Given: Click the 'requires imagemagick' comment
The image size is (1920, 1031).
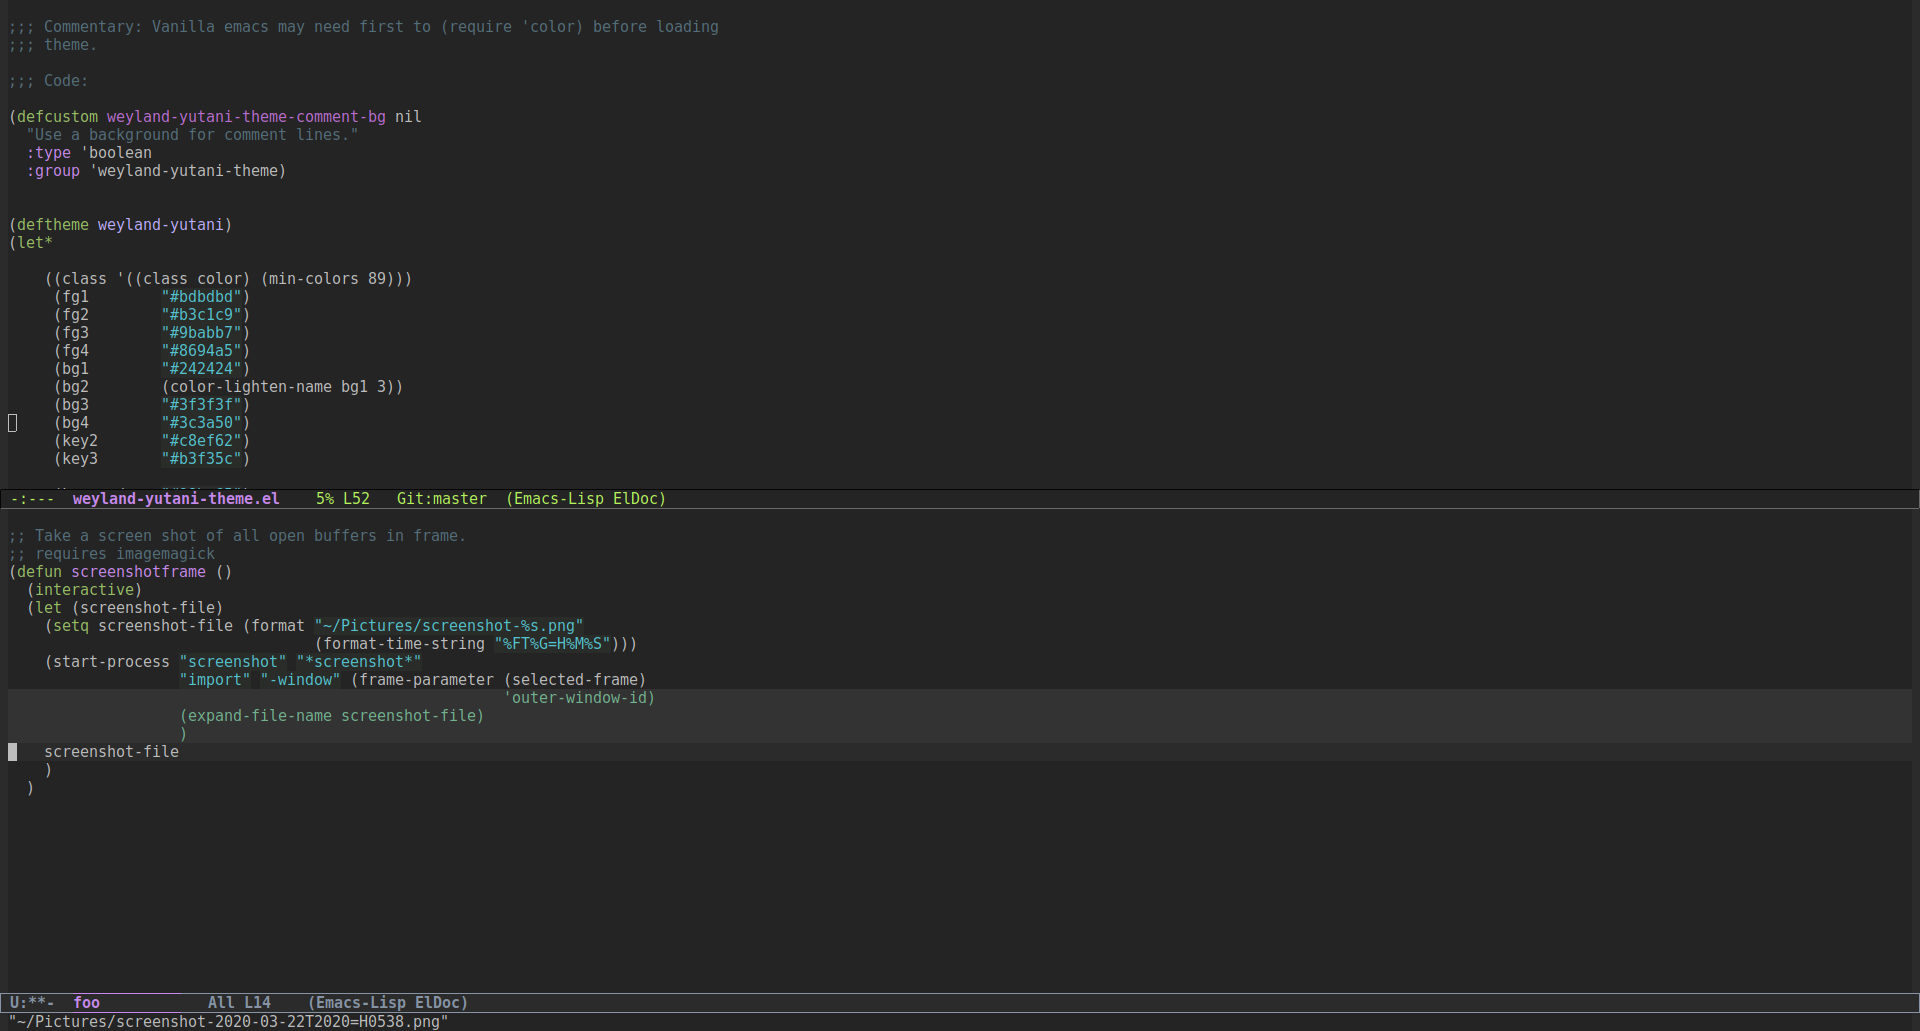Looking at the screenshot, I should [x=112, y=553].
